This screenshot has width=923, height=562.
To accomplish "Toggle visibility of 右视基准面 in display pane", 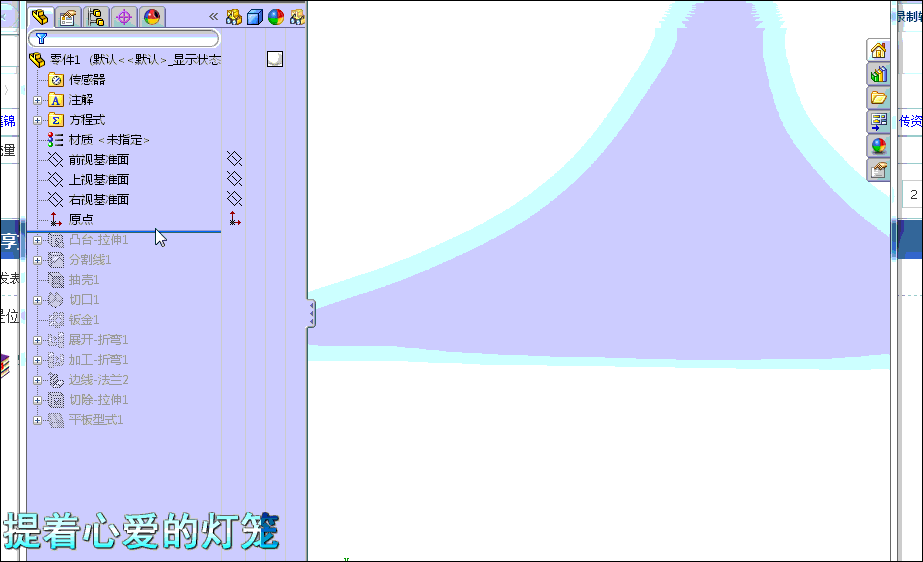I will [x=234, y=199].
